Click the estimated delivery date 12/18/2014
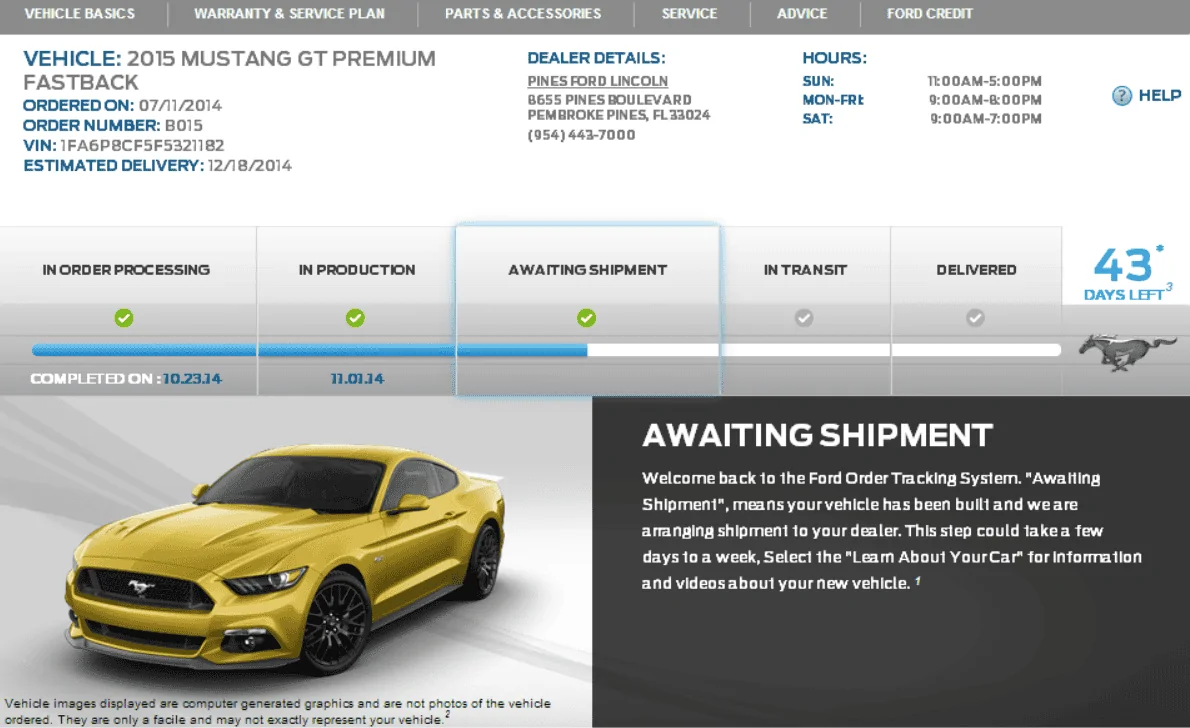Image resolution: width=1190 pixels, height=728 pixels. tap(250, 165)
